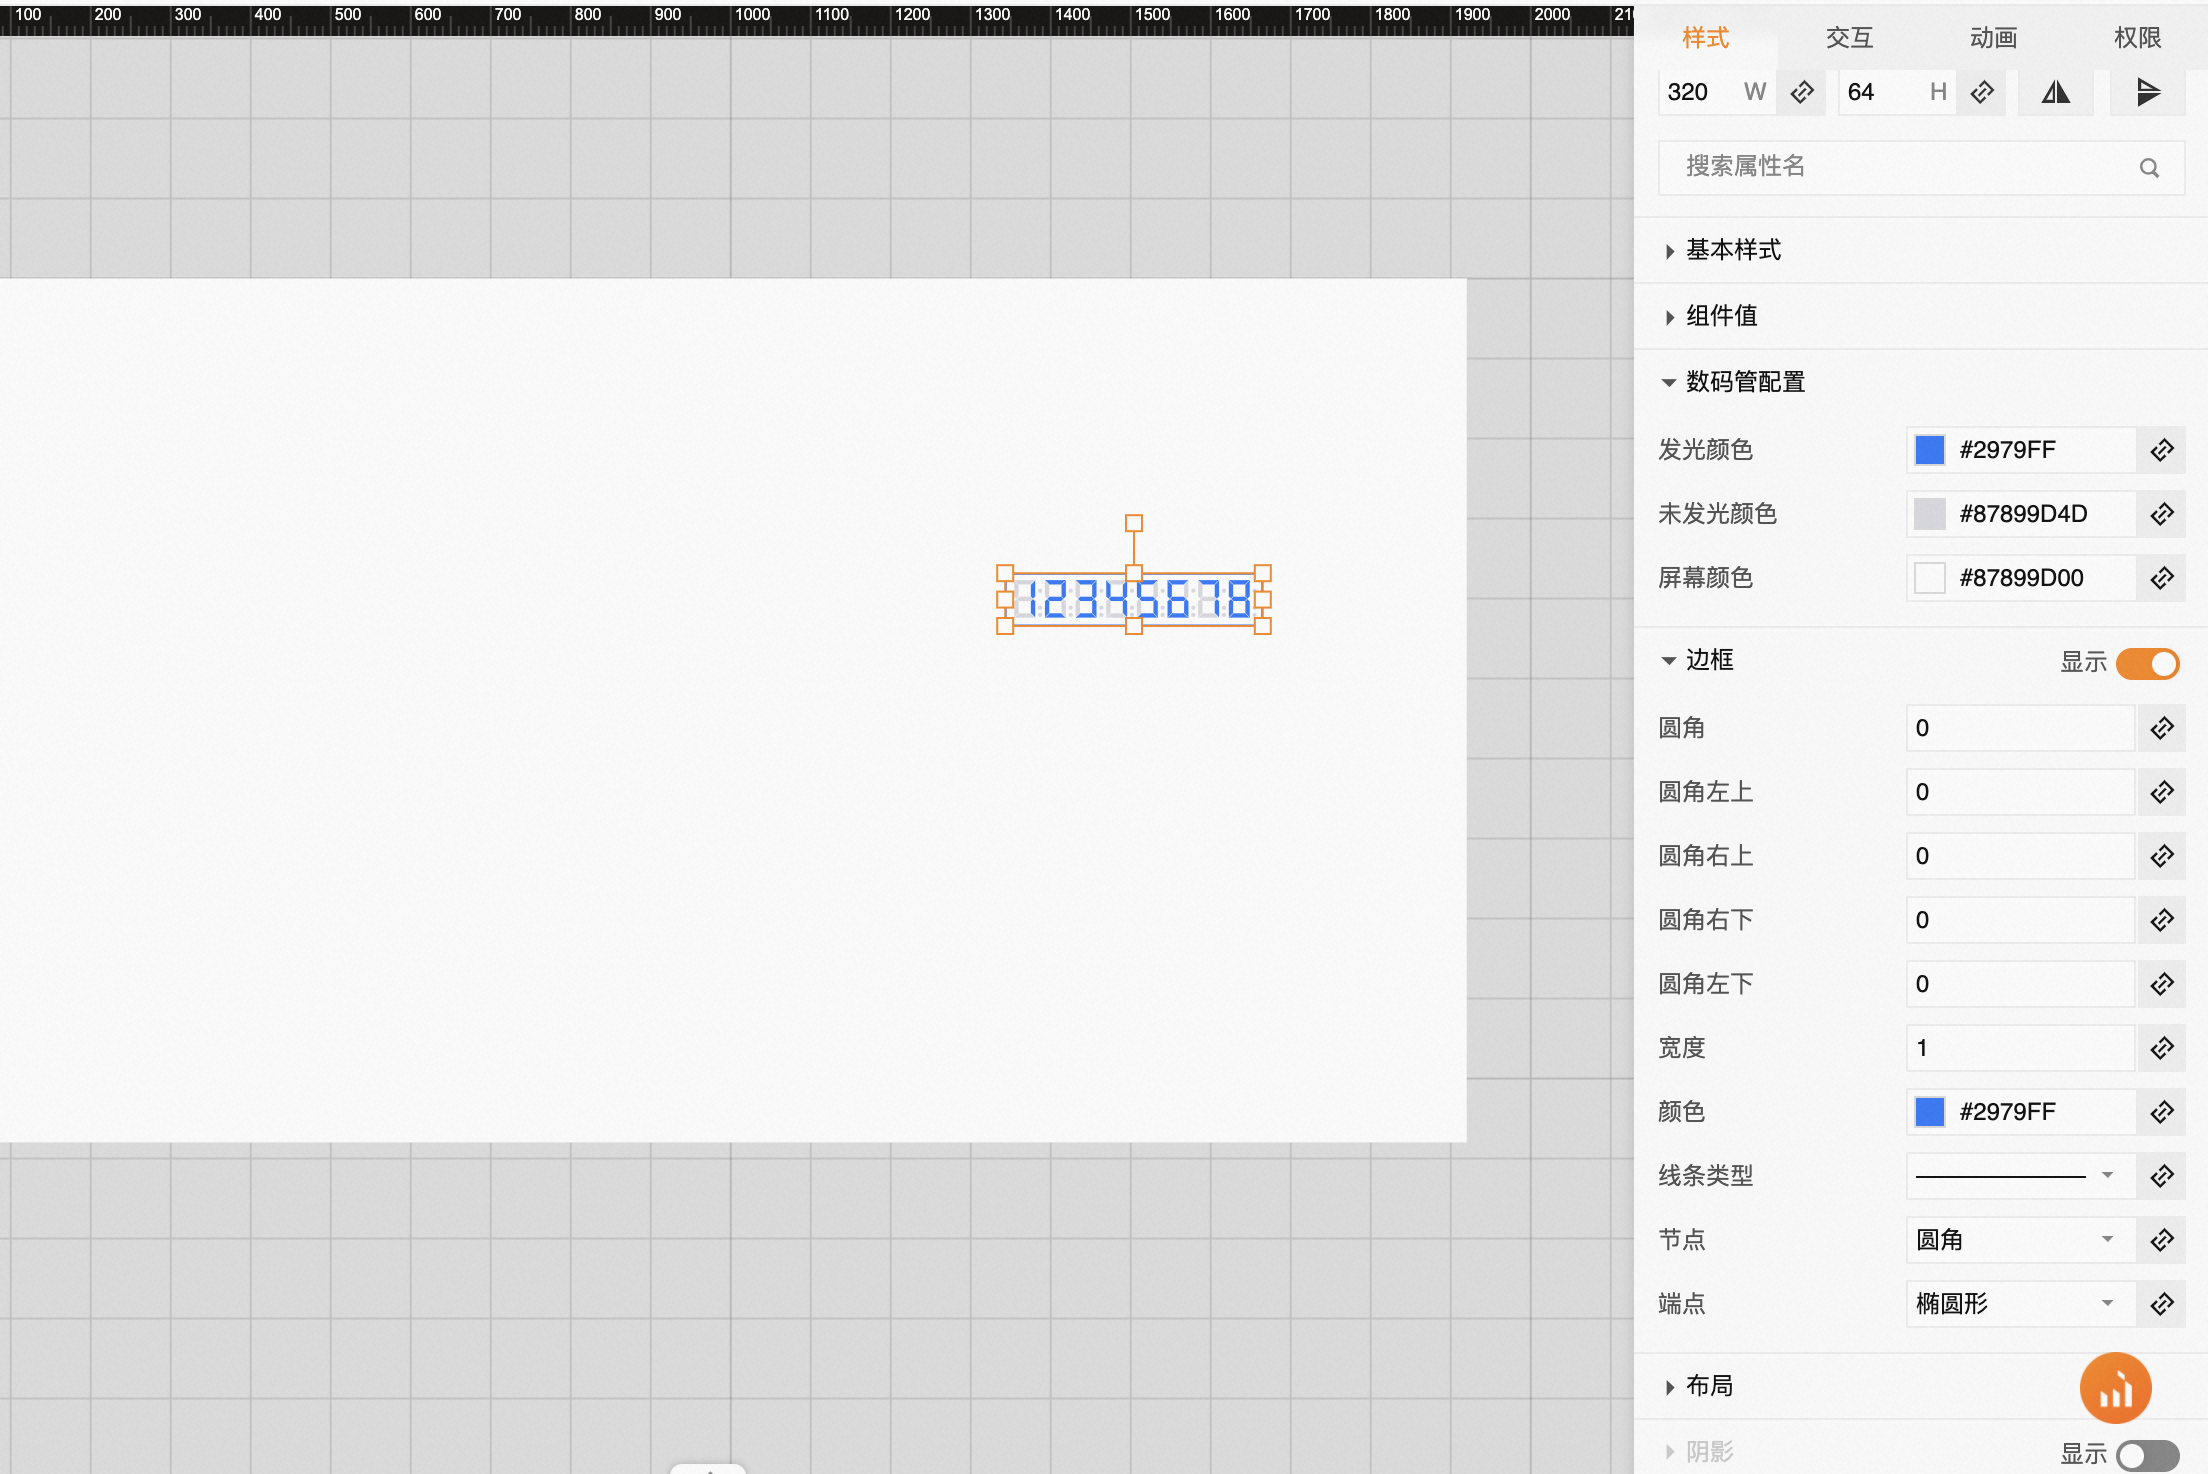This screenshot has height=1474, width=2208.
Task: Click the bind icon for 线条类型
Action: 2161,1176
